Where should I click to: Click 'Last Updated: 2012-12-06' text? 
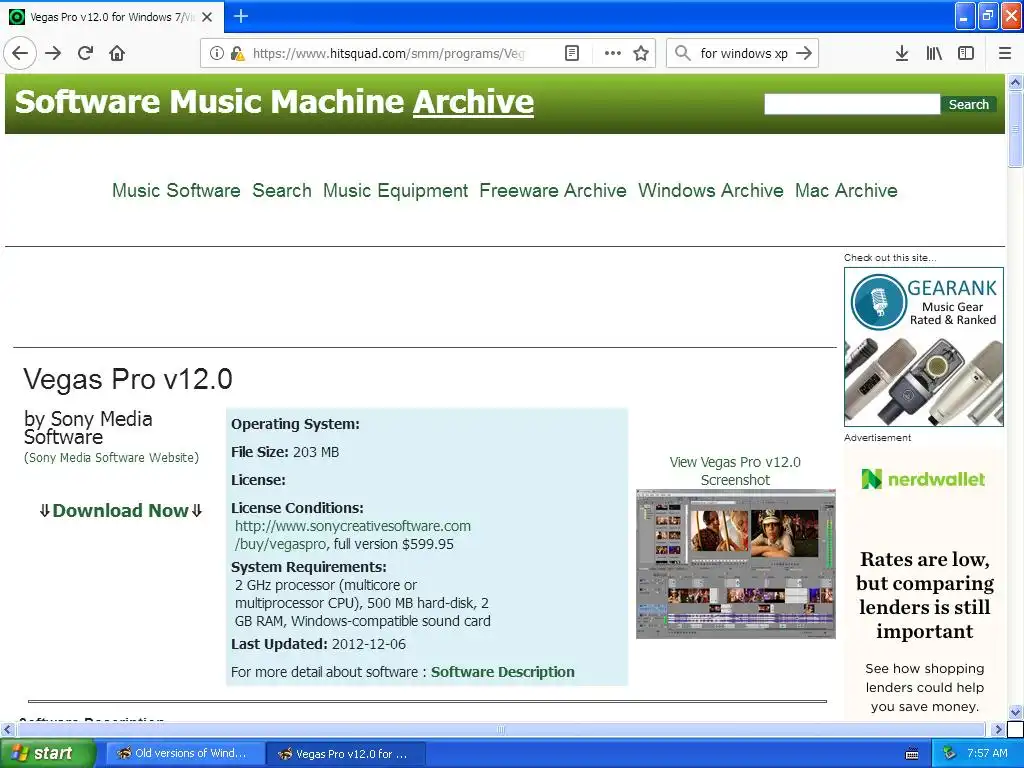[318, 644]
